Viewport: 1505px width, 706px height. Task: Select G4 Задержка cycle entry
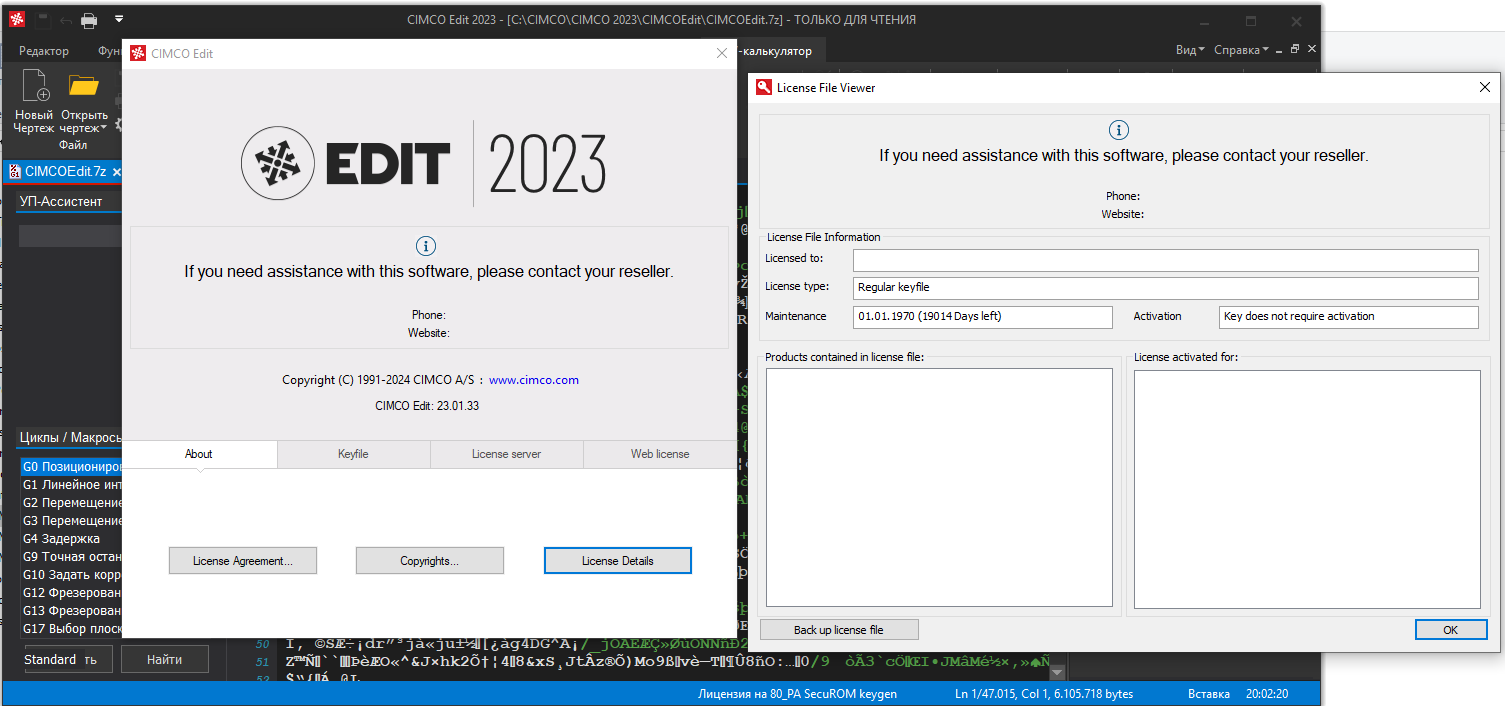(72, 539)
